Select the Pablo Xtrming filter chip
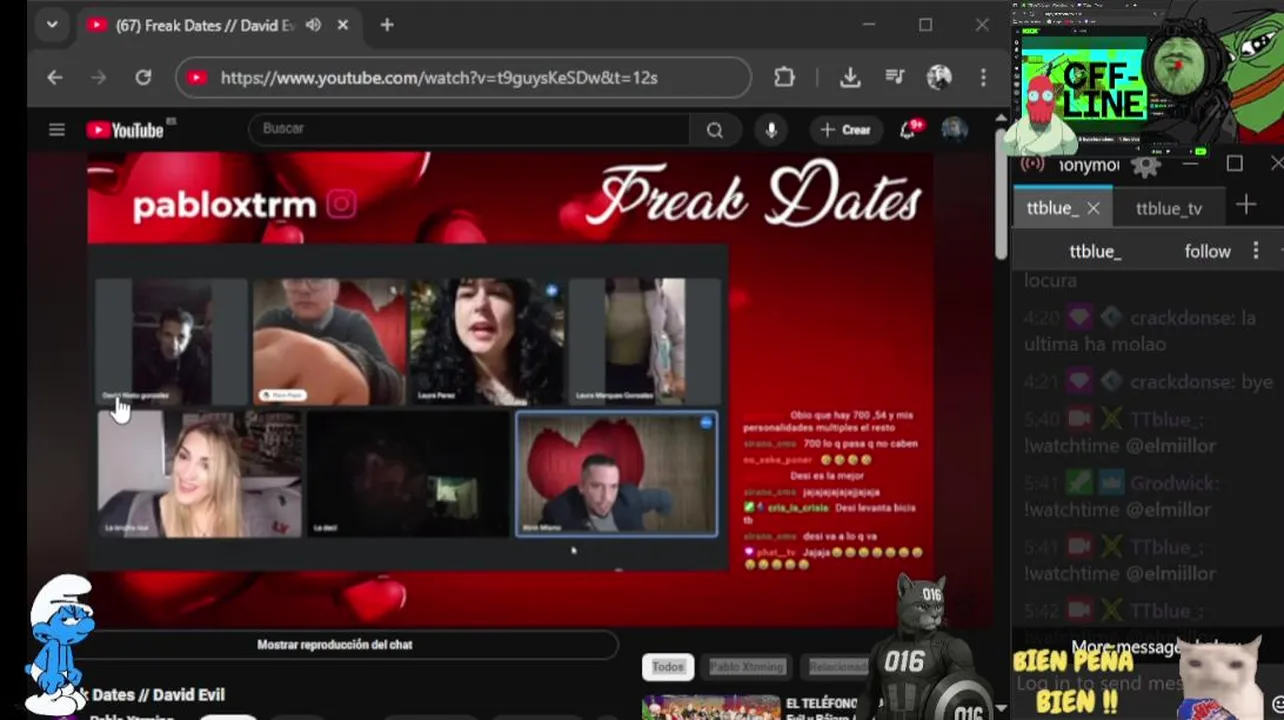 point(747,666)
